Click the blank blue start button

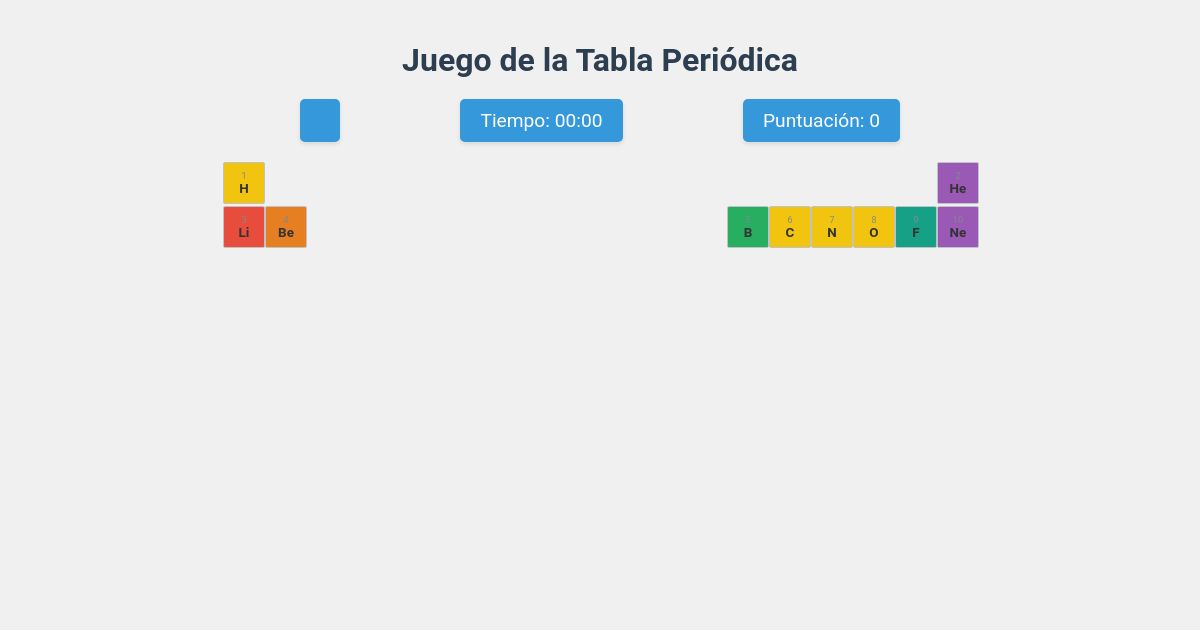click(x=320, y=120)
